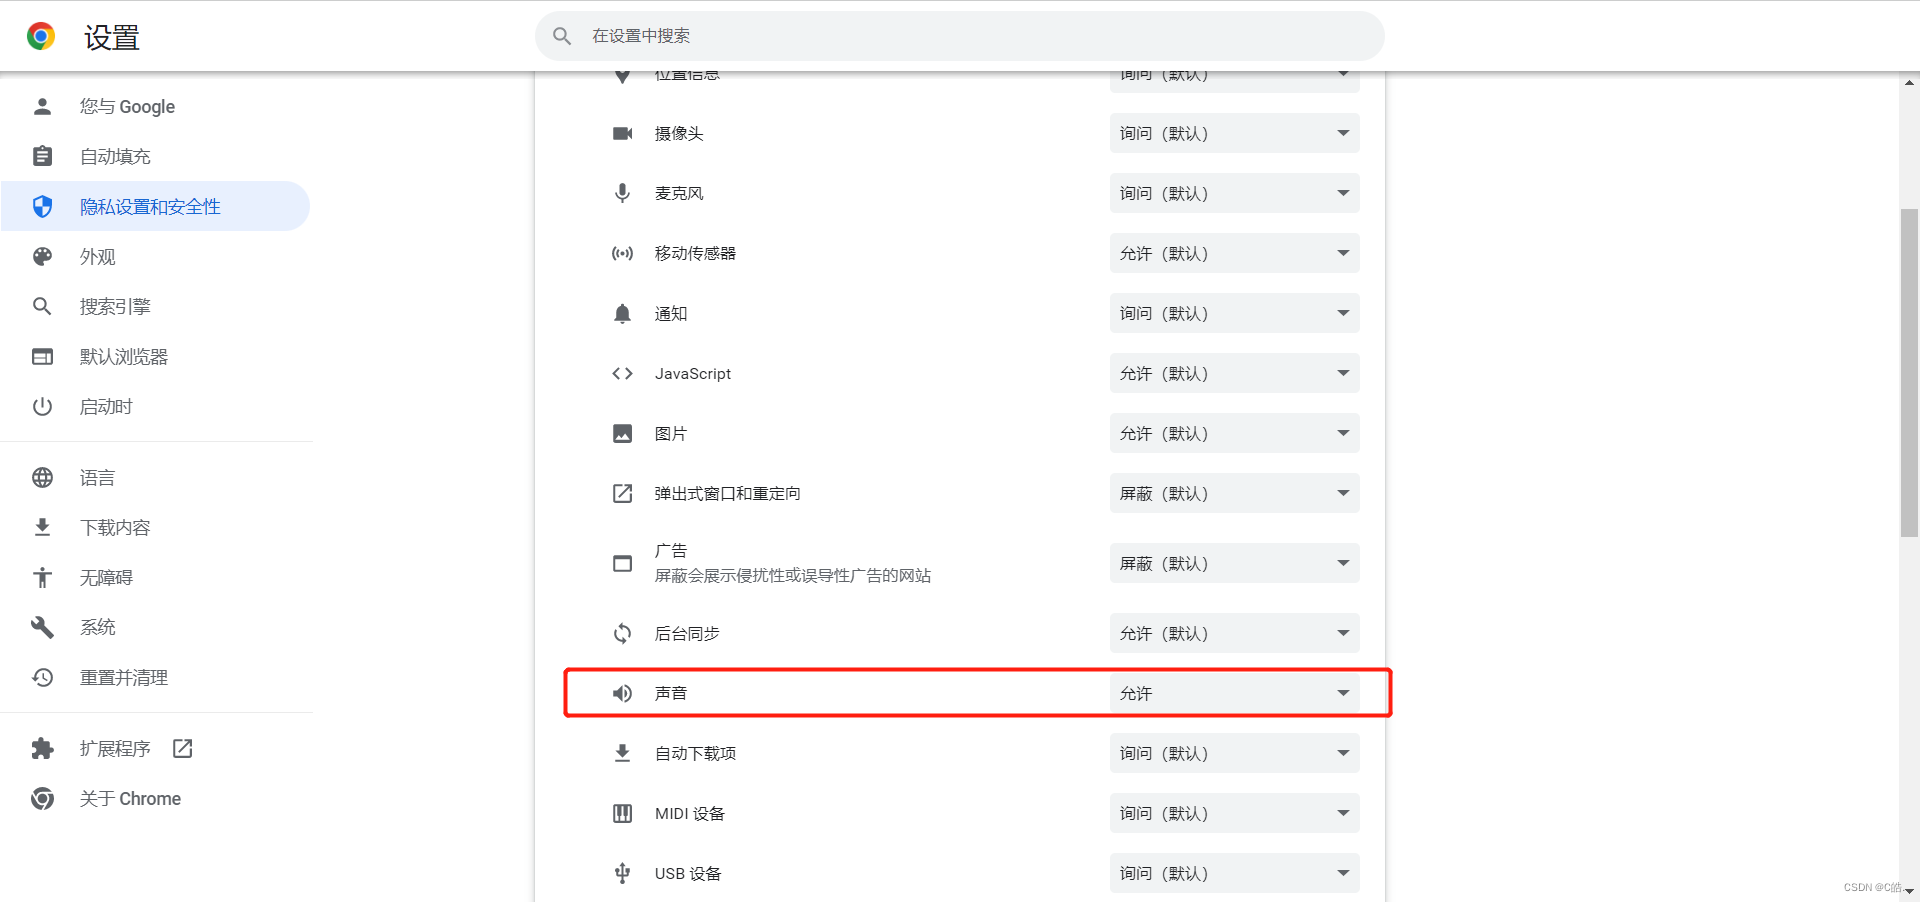
Task: Click the sound speaker (声音) icon
Action: point(622,693)
